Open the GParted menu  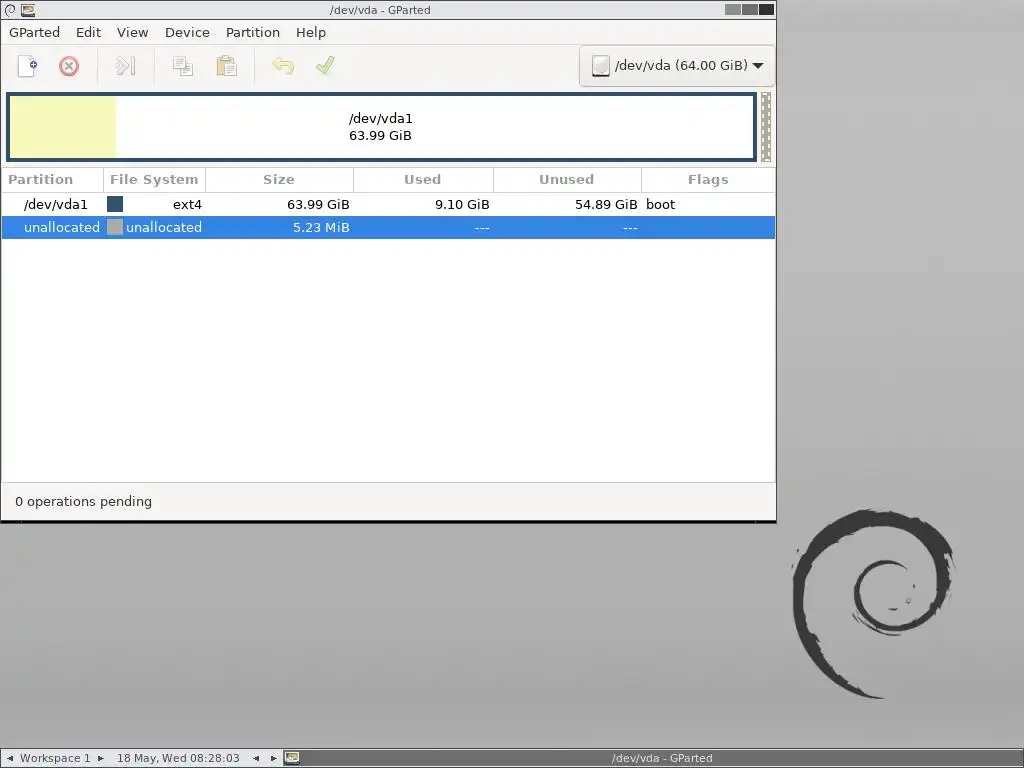35,33
